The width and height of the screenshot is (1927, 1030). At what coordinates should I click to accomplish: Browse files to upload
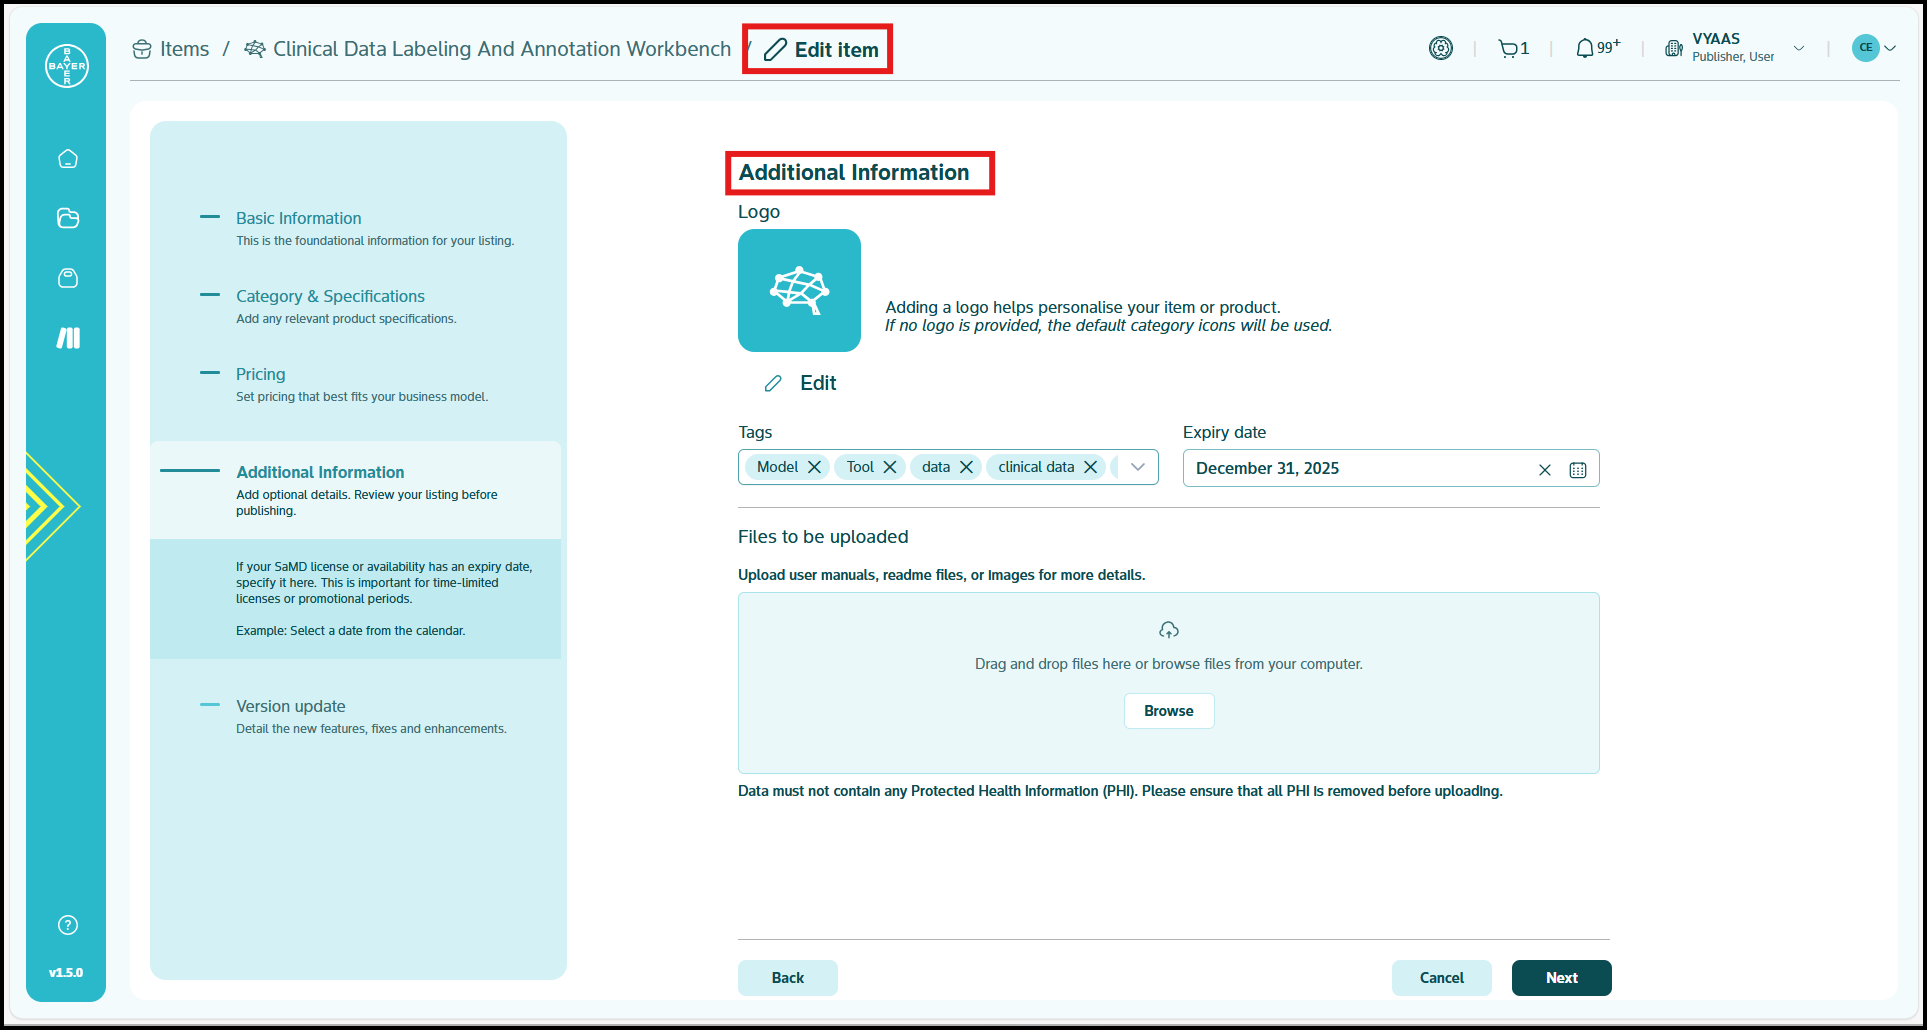click(1168, 710)
